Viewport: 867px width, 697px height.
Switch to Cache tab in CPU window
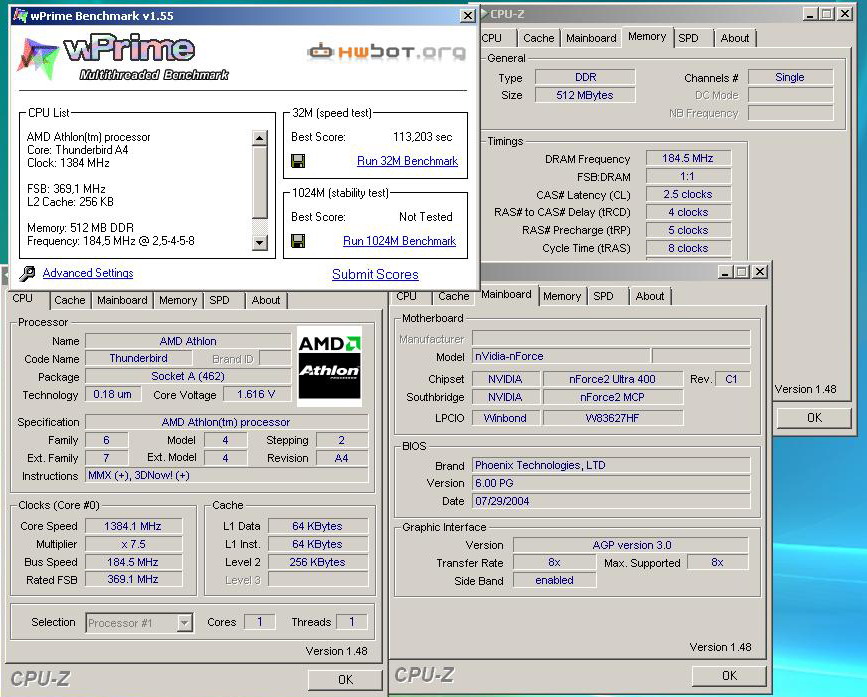[x=70, y=300]
